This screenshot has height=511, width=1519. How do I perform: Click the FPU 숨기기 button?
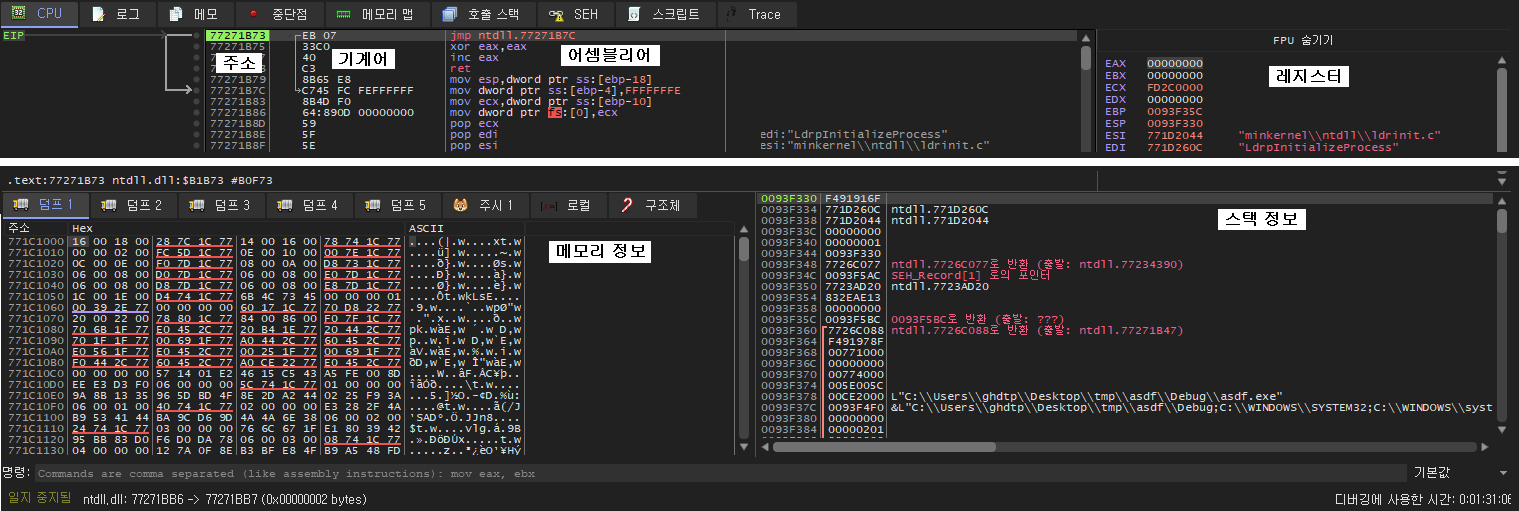pos(1302,40)
